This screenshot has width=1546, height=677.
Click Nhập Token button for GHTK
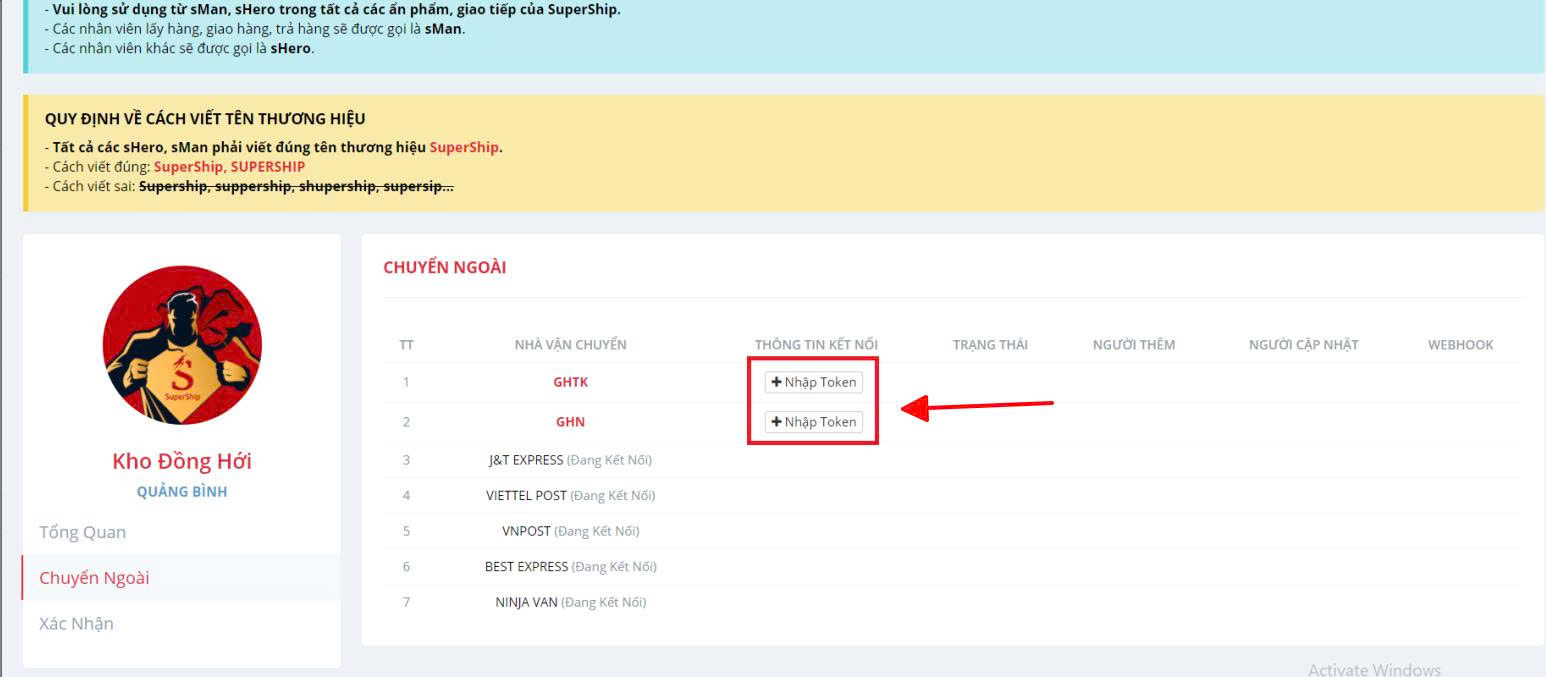(813, 382)
